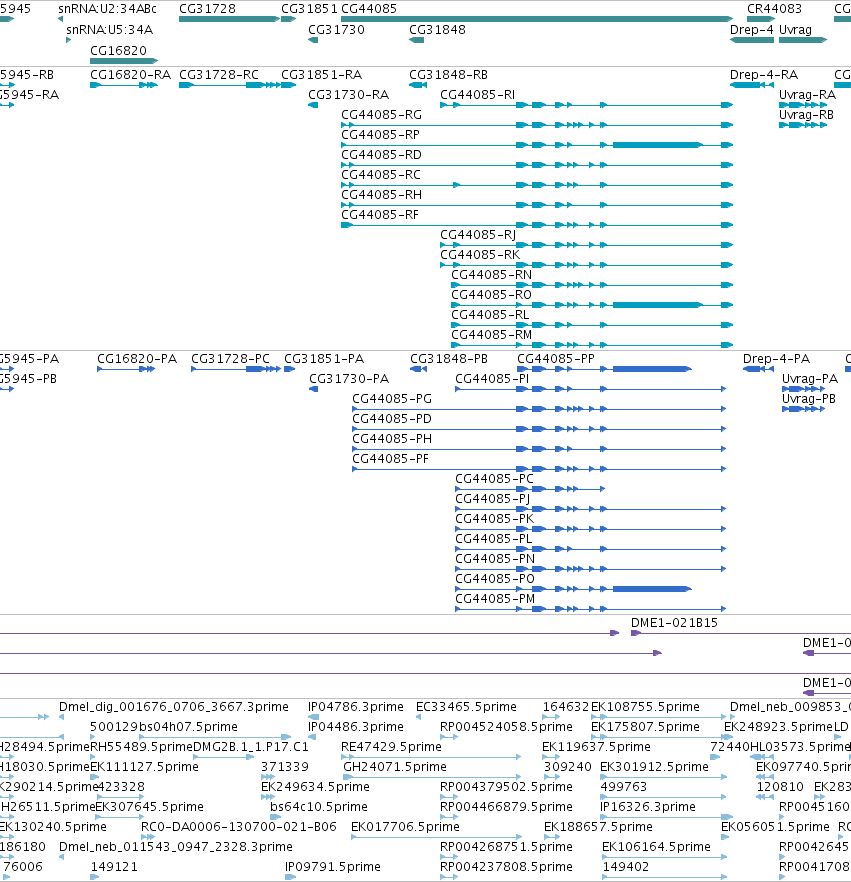Select the CG44085-PJ protein label
Viewport: 851px width, 882px height.
pyautogui.click(x=493, y=498)
